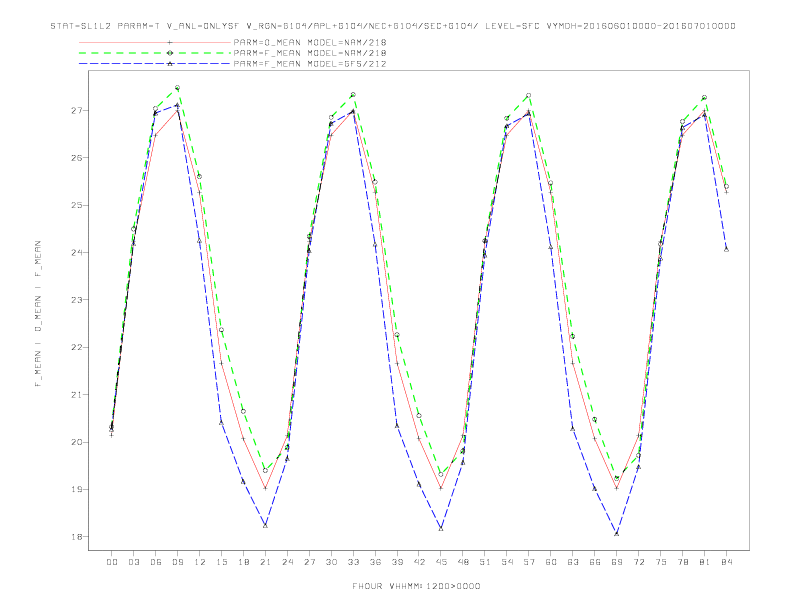Click x-axis tick label 48
This screenshot has width=792, height=612.
coord(463,562)
